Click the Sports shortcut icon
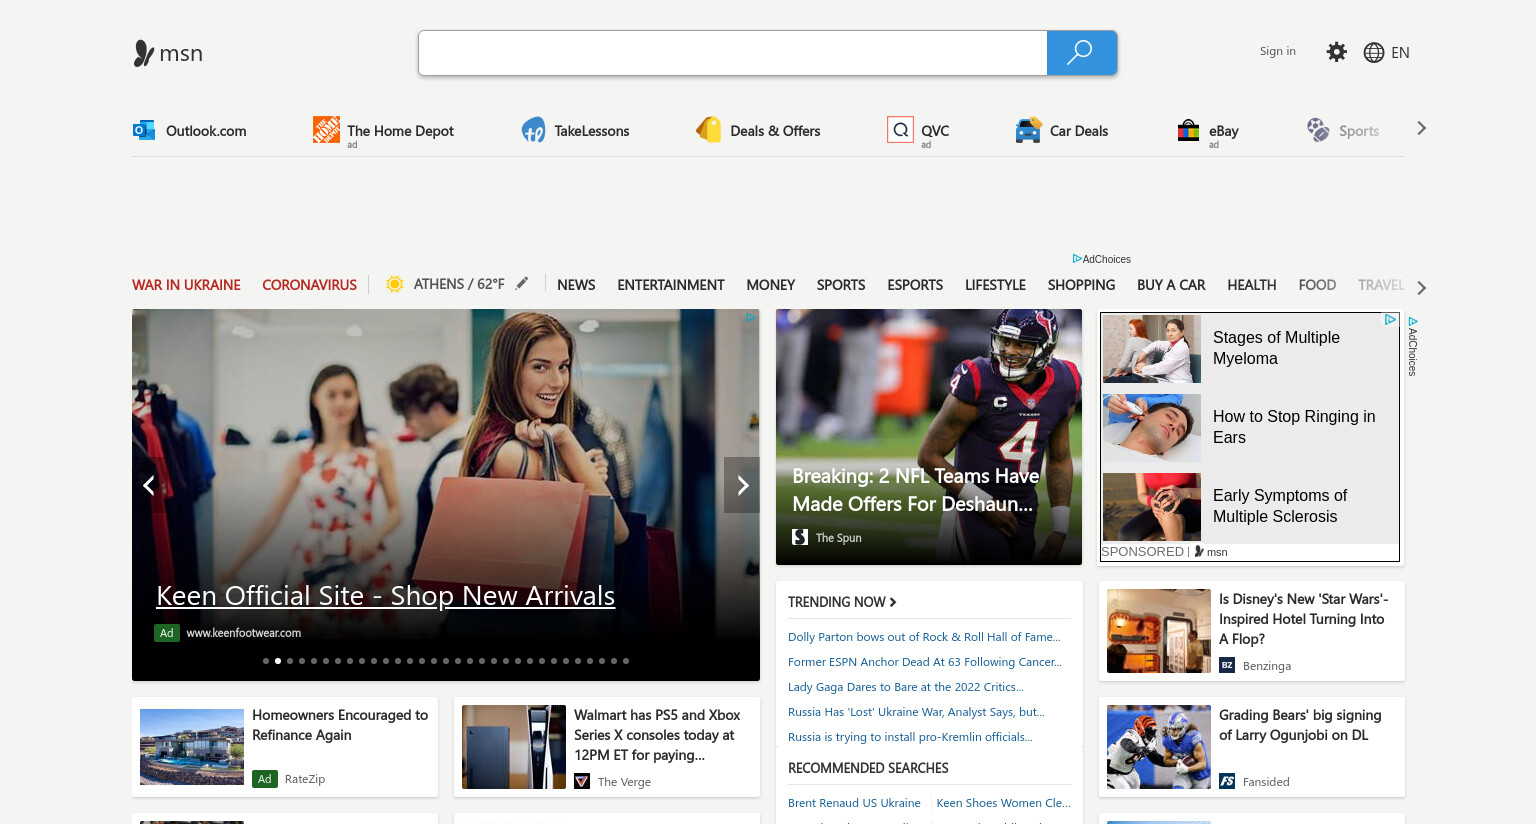Screen dimensions: 1536x824 tap(1318, 130)
